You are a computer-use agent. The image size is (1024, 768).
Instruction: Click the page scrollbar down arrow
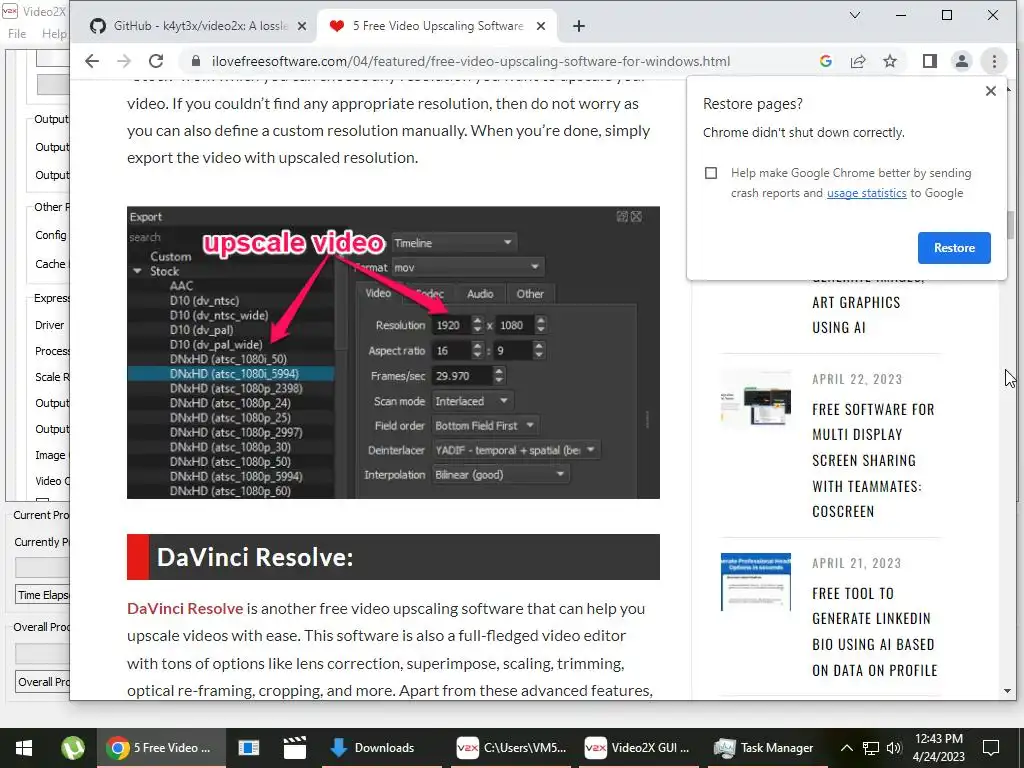(1006, 691)
